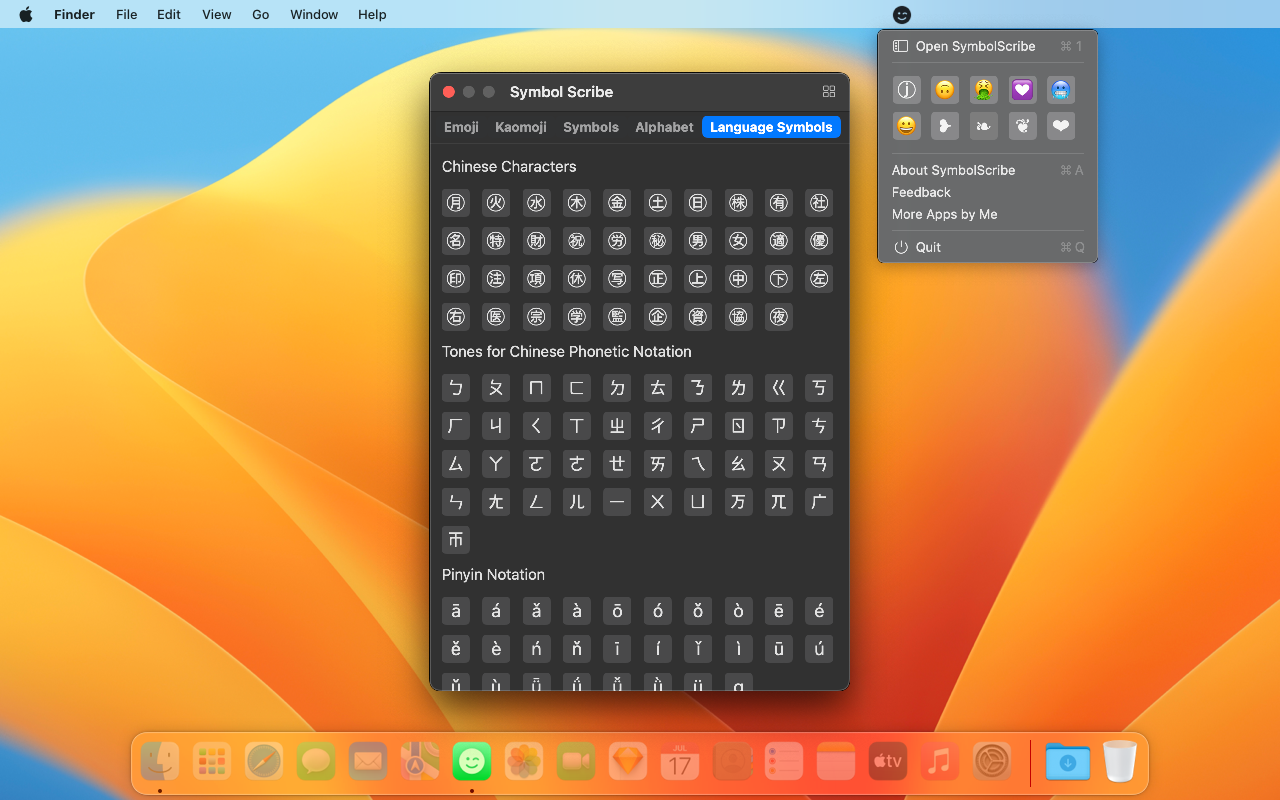Select the ú pinyin letter
Viewport: 1280px width, 800px height.
[819, 649]
